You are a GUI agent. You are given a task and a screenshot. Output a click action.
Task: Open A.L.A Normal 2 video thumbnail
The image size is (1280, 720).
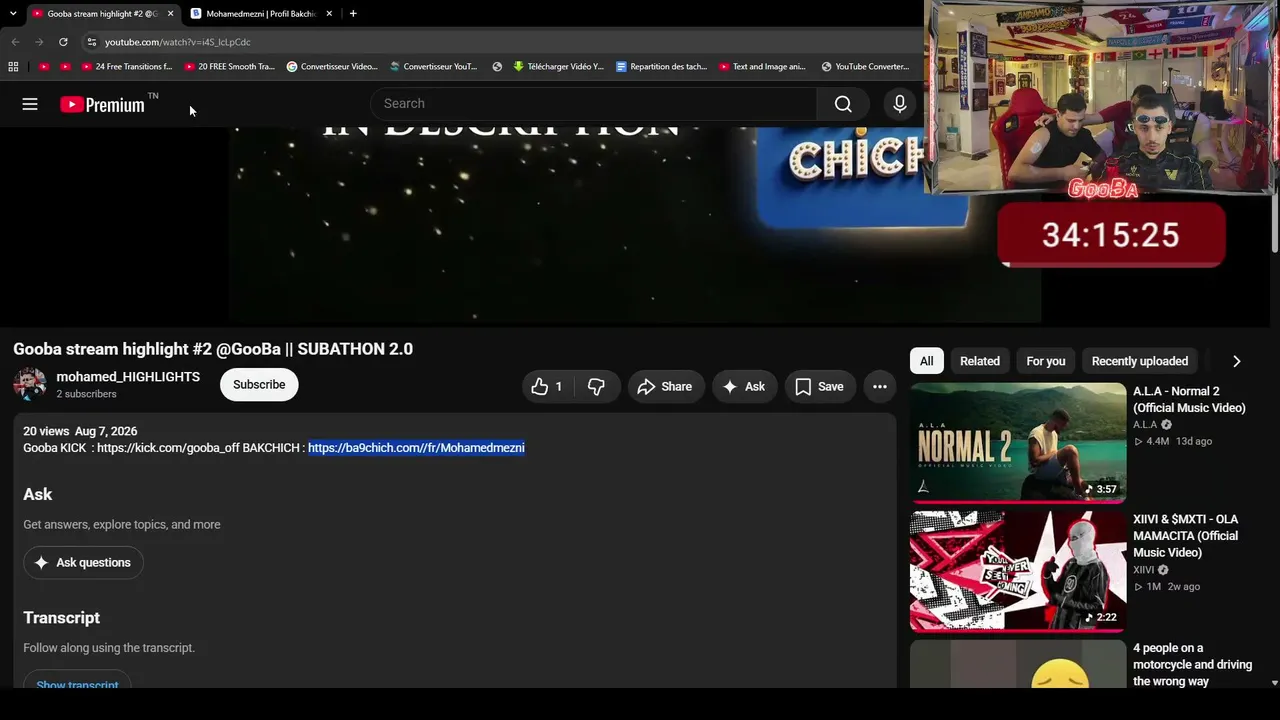point(1018,442)
